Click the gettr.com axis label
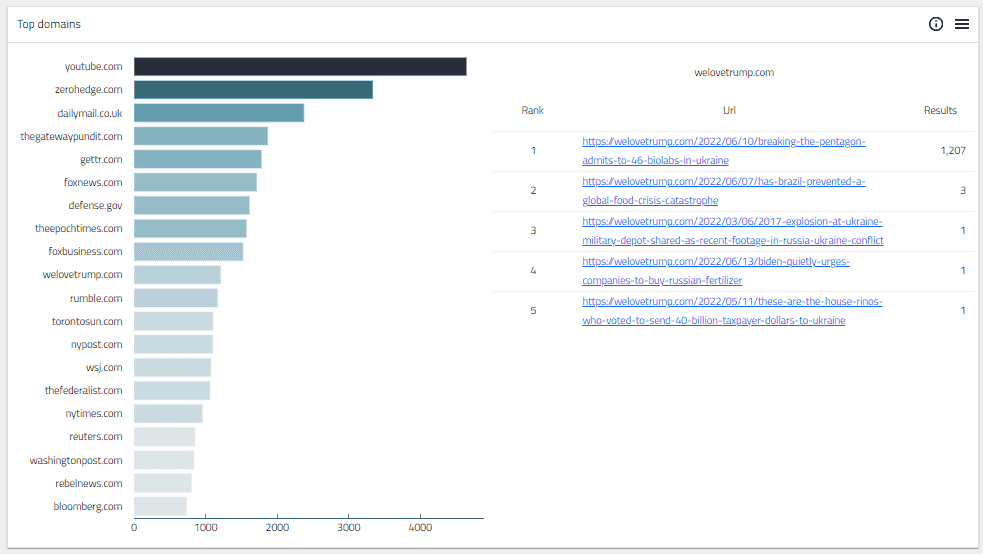The width and height of the screenshot is (983, 554). click(x=101, y=160)
